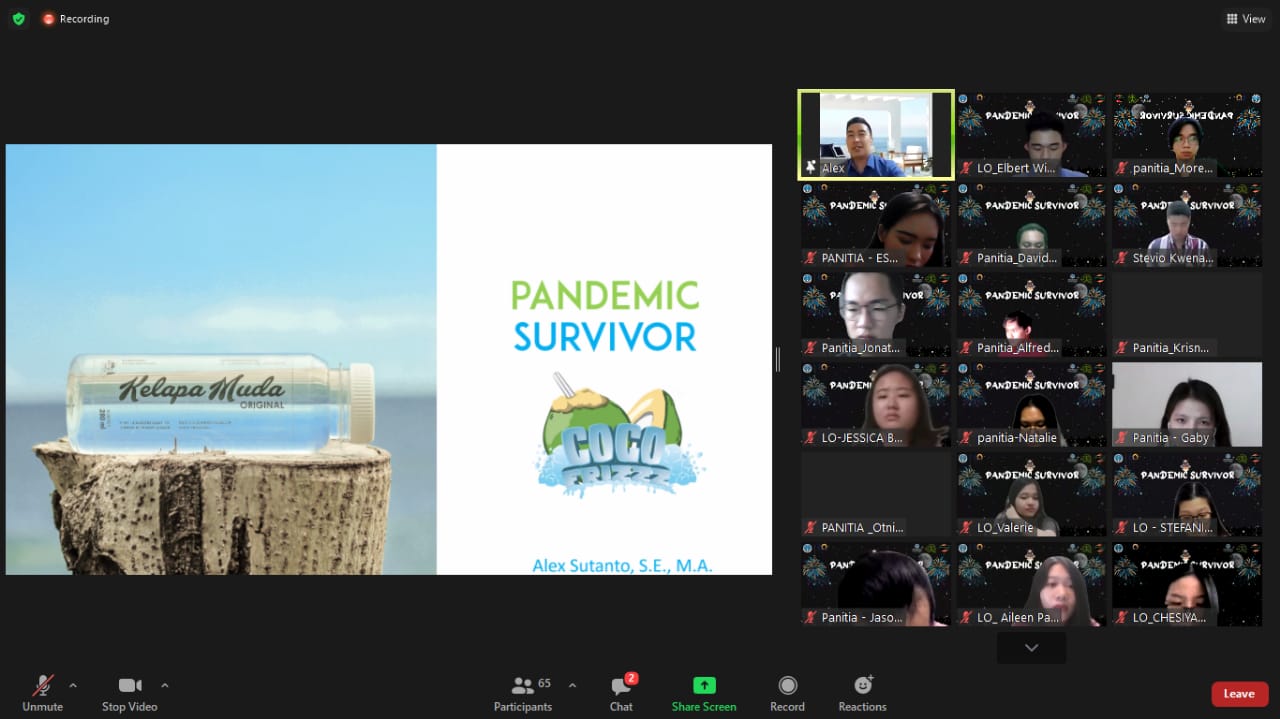Leave the meeting
1280x719 pixels.
[1240, 694]
